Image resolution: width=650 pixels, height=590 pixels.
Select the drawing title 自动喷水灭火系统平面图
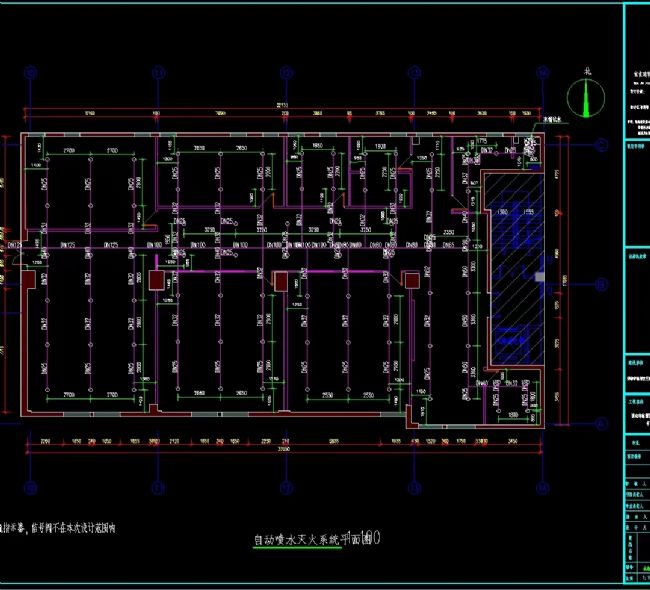click(316, 539)
